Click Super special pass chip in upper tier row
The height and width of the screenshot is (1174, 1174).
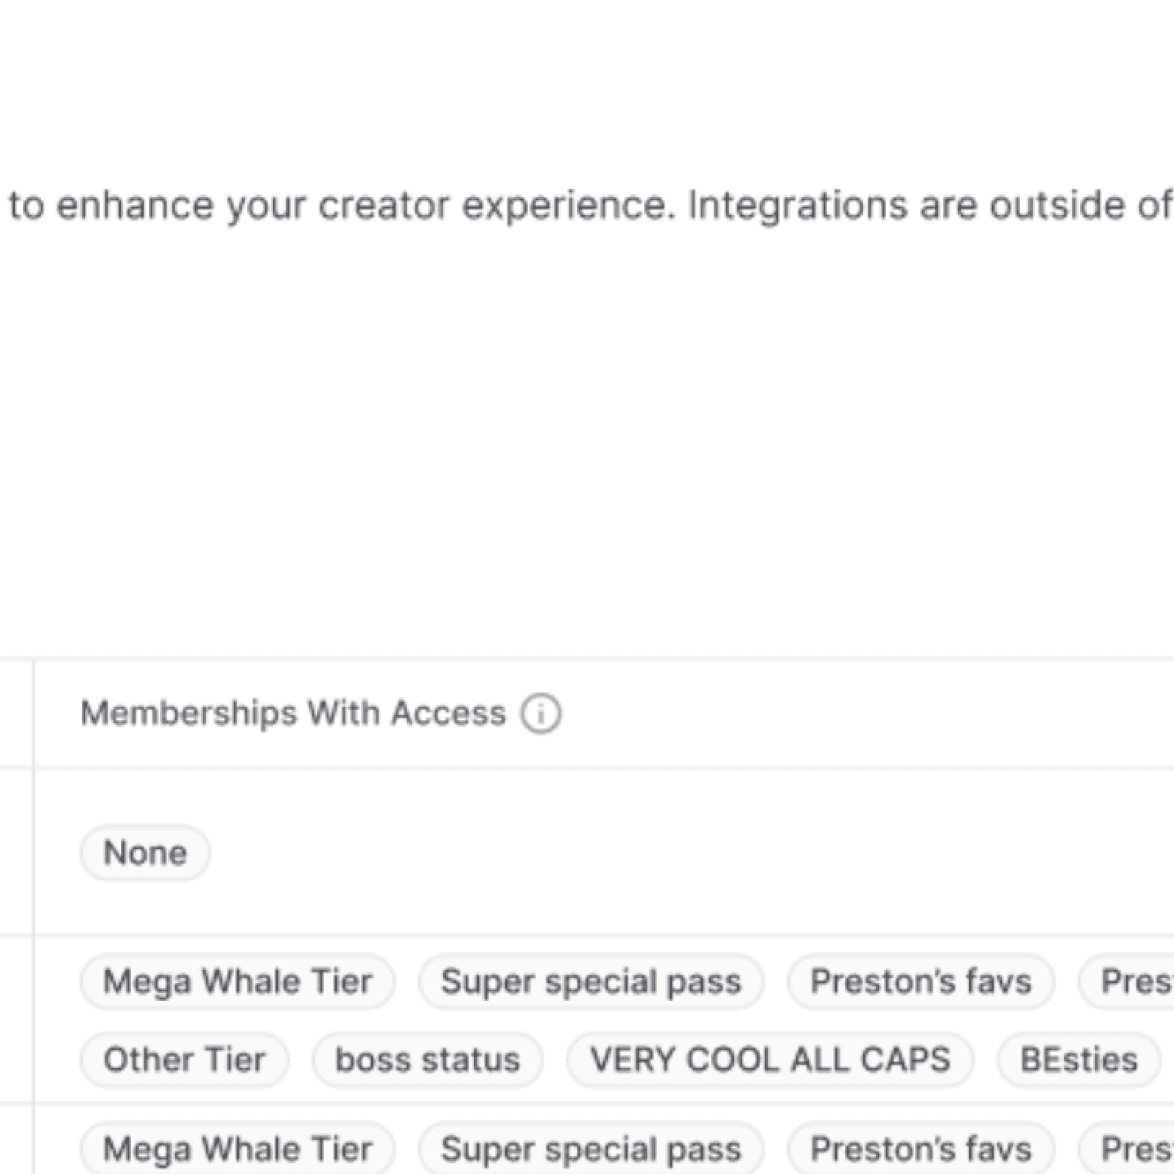tap(591, 982)
